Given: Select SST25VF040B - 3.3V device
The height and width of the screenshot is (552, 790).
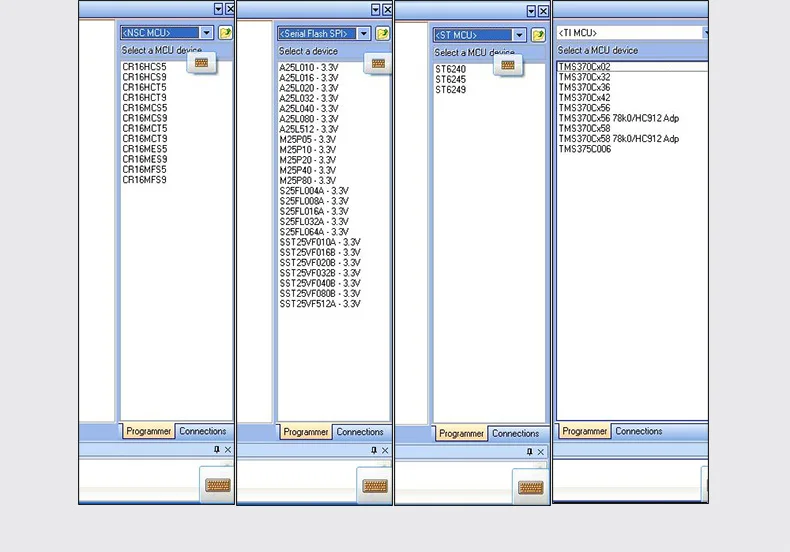Looking at the screenshot, I should click(320, 283).
